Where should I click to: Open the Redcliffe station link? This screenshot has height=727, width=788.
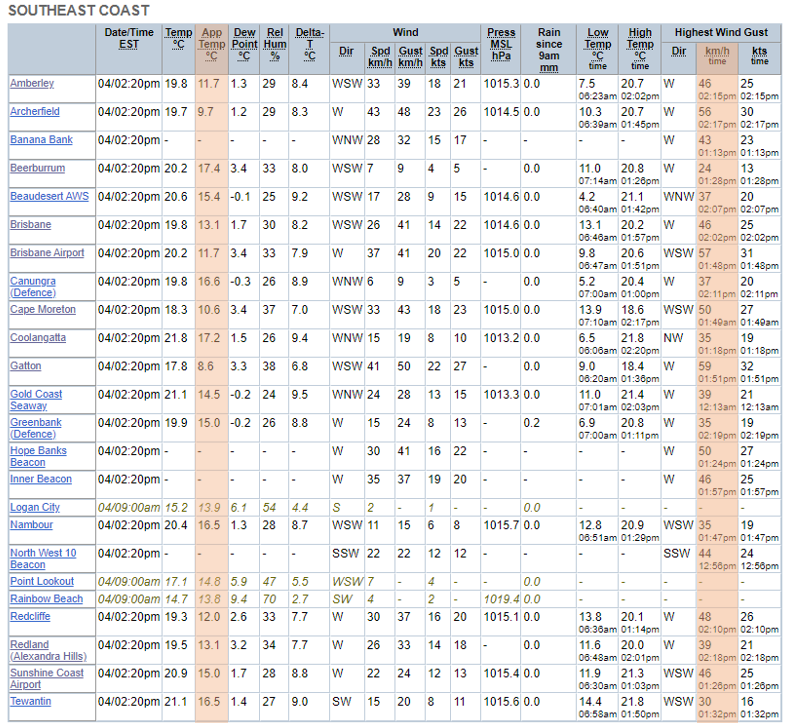coord(30,616)
